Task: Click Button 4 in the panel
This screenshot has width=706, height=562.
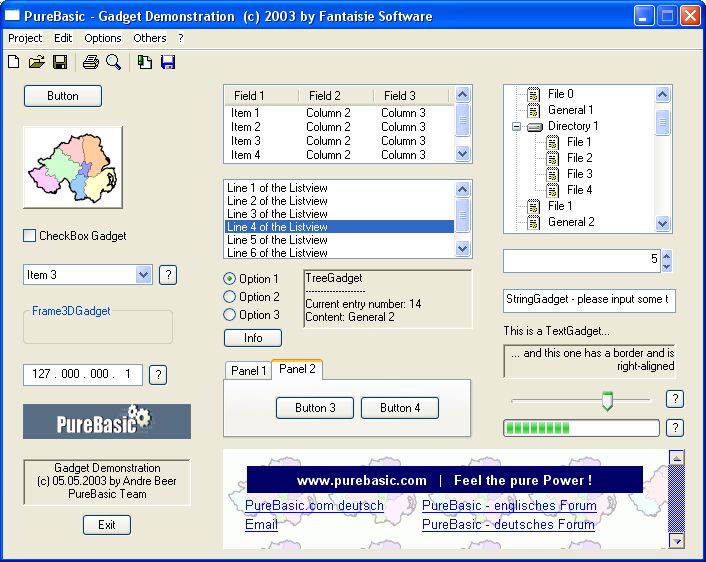Action: (400, 408)
